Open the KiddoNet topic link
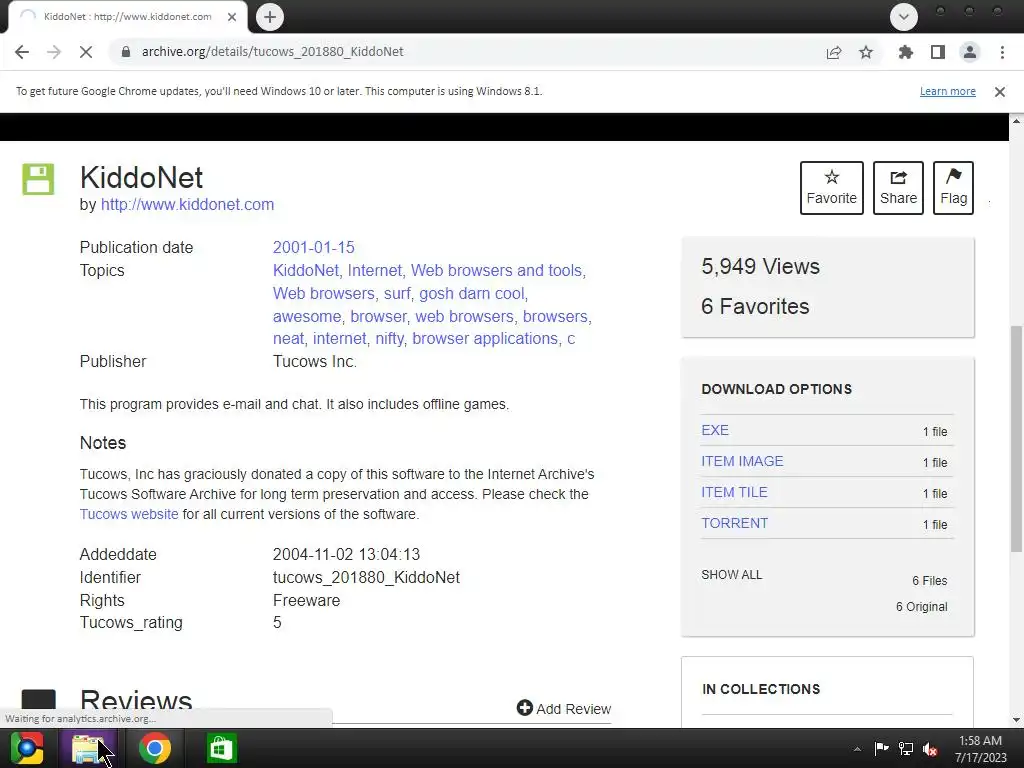 (306, 270)
